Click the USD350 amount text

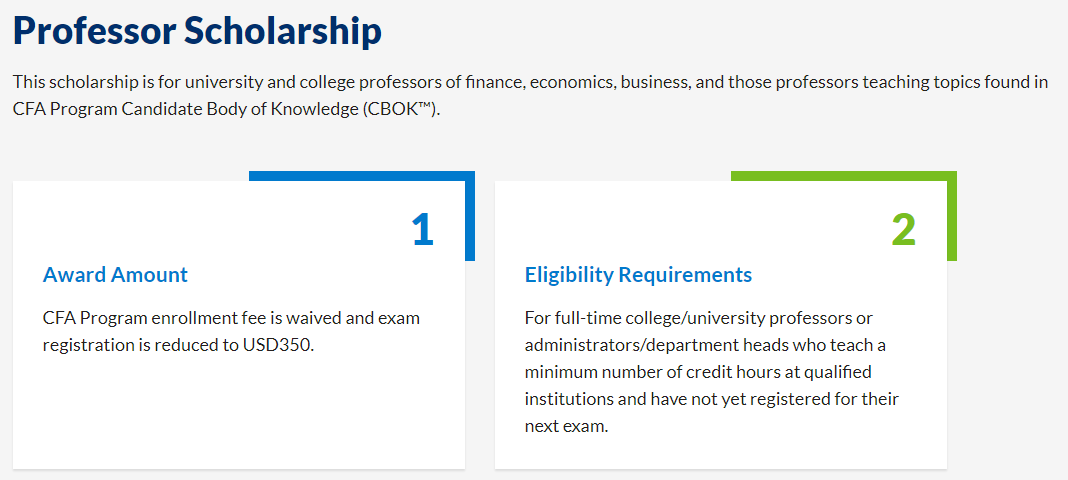click(279, 345)
